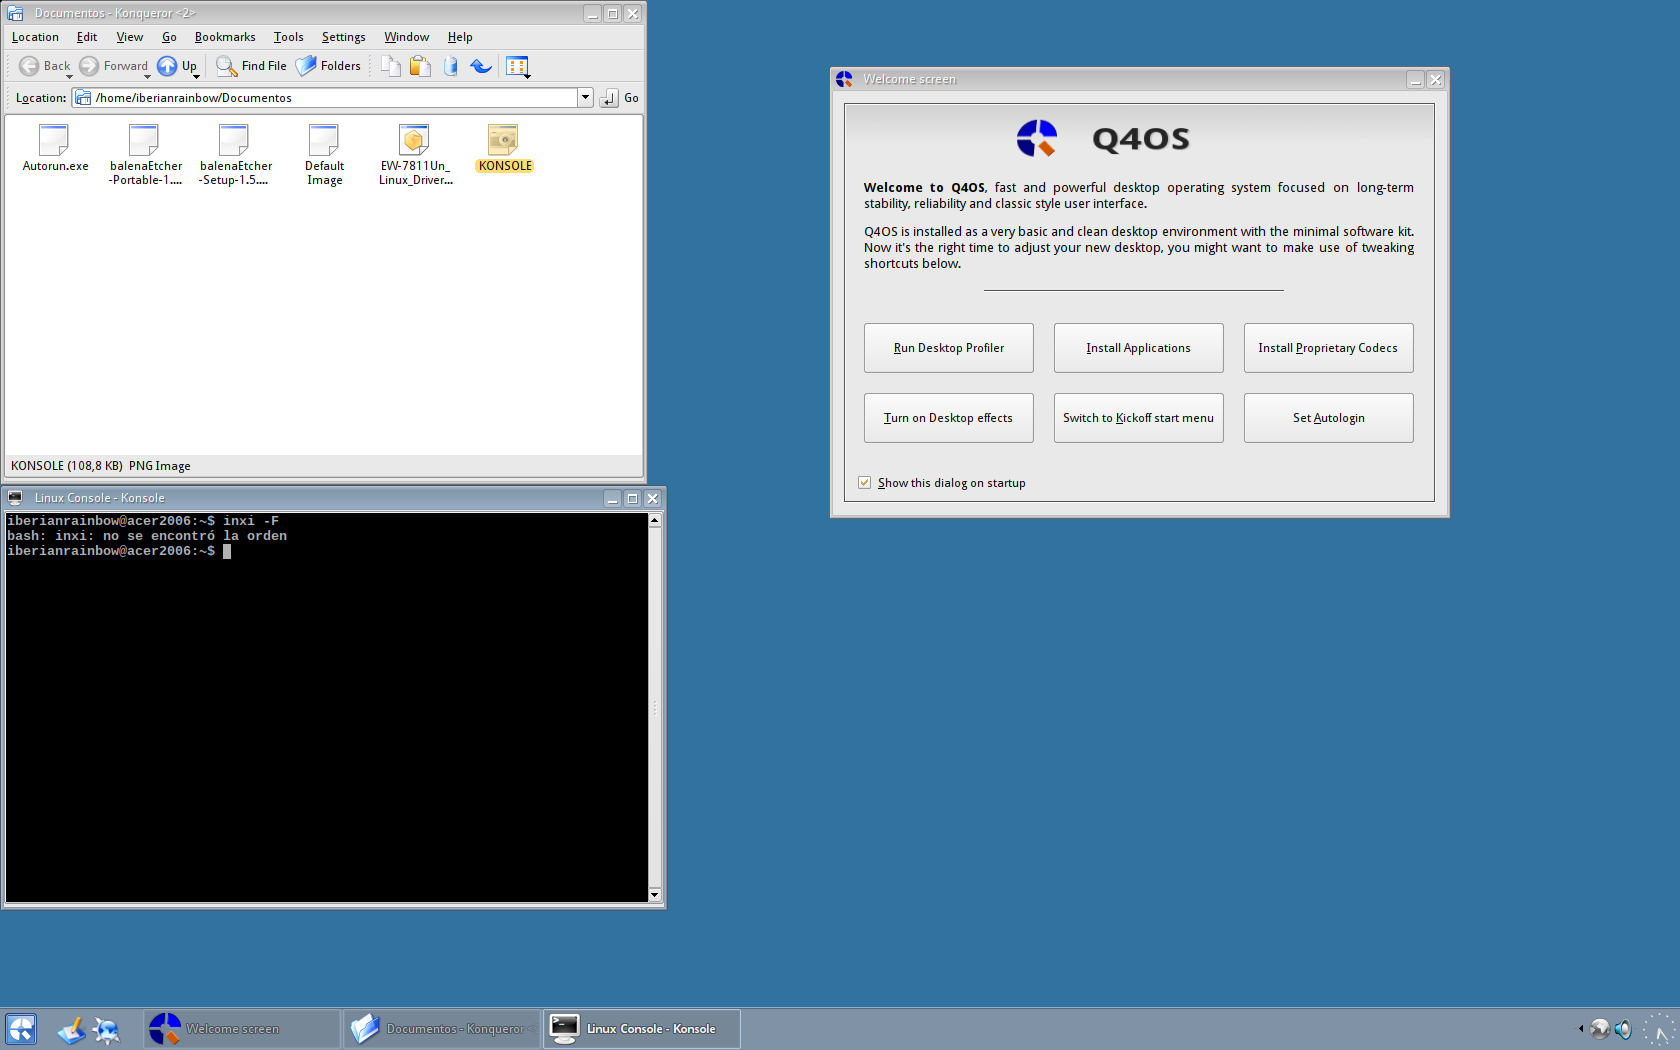Expand the Back button history dropdown arrow
Screen dimensions: 1680x1050
coord(69,76)
